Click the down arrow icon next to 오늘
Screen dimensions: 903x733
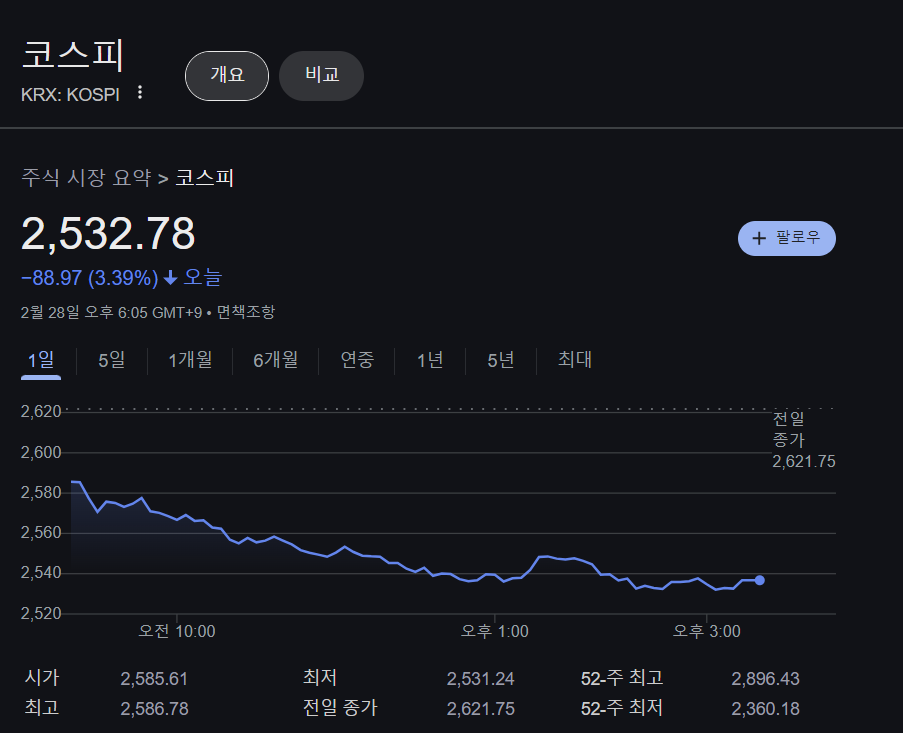click(x=170, y=278)
